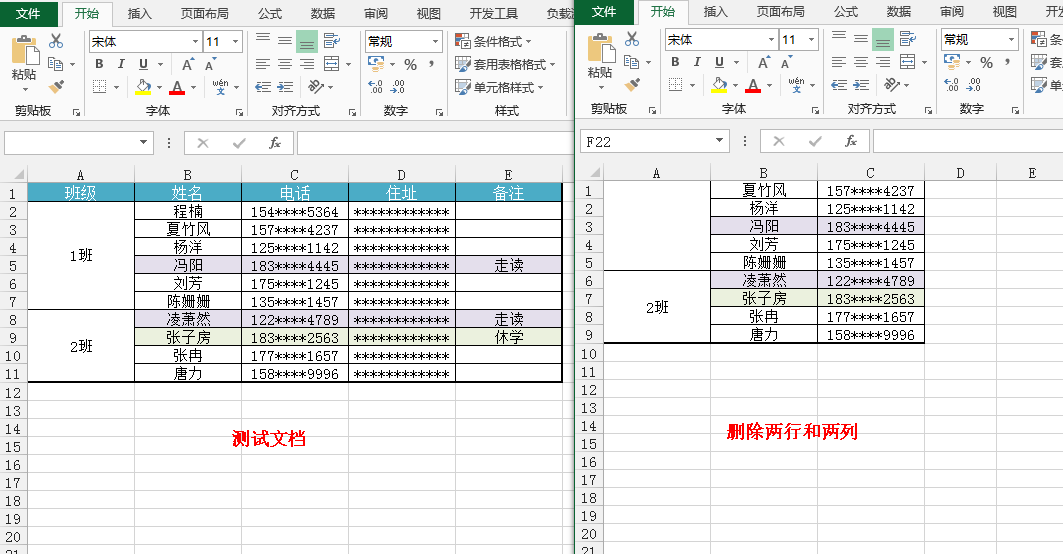The width and height of the screenshot is (1063, 554).
Task: Switch to 开发工具 tab in left window
Action: pos(494,14)
